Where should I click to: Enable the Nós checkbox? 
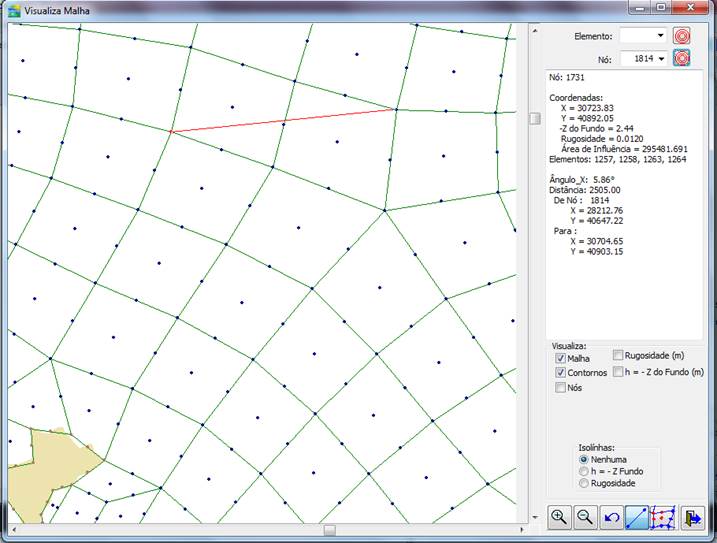click(560, 387)
